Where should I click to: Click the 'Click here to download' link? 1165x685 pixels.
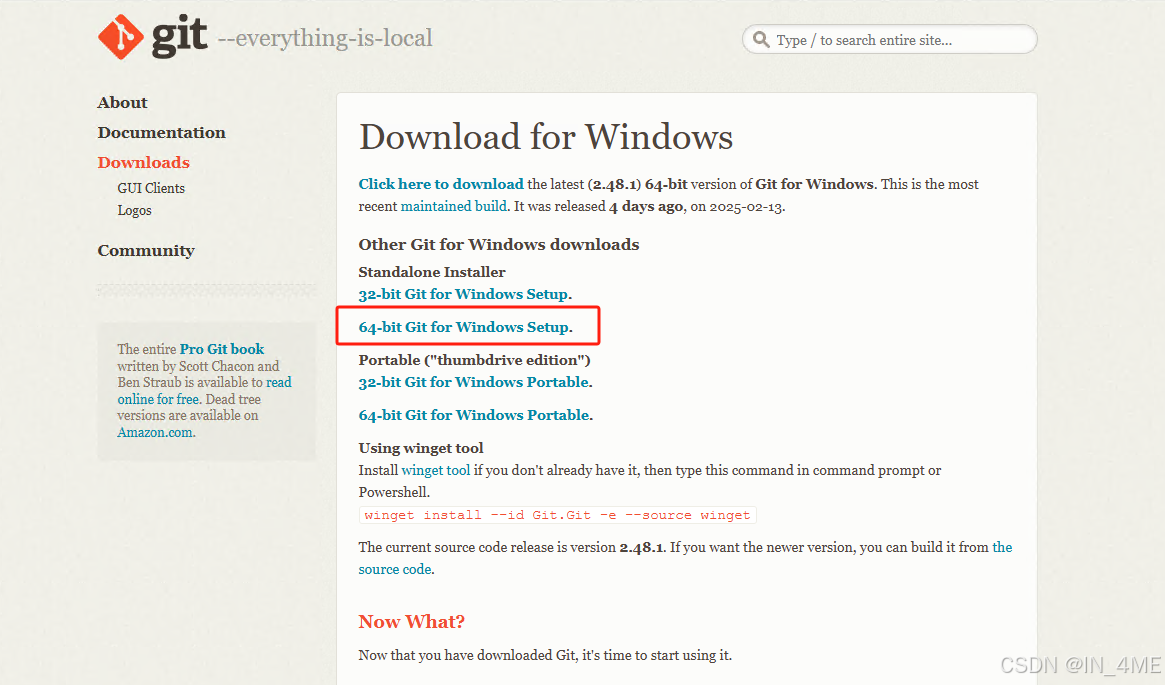(x=441, y=184)
